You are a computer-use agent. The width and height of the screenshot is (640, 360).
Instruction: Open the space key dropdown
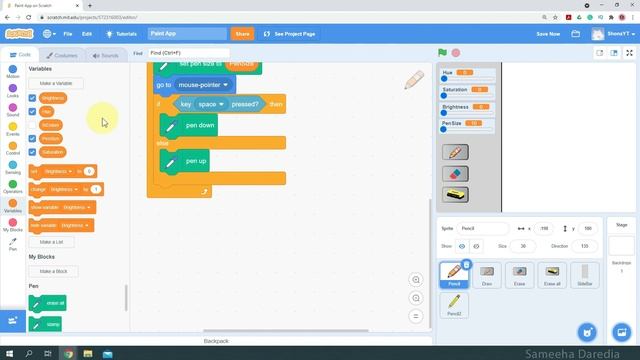(211, 104)
